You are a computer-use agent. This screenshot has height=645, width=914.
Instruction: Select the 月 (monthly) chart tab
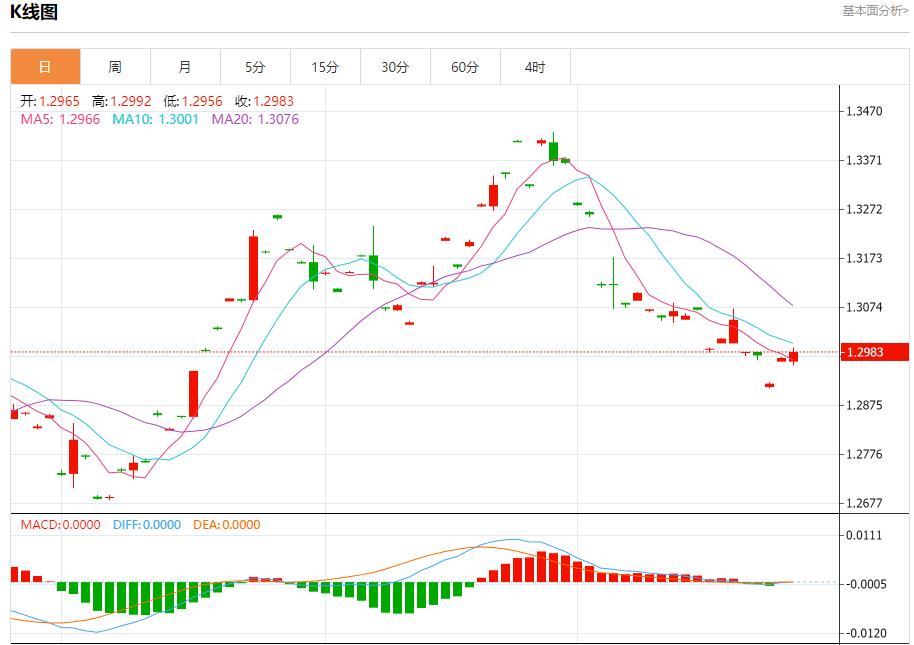pos(185,67)
